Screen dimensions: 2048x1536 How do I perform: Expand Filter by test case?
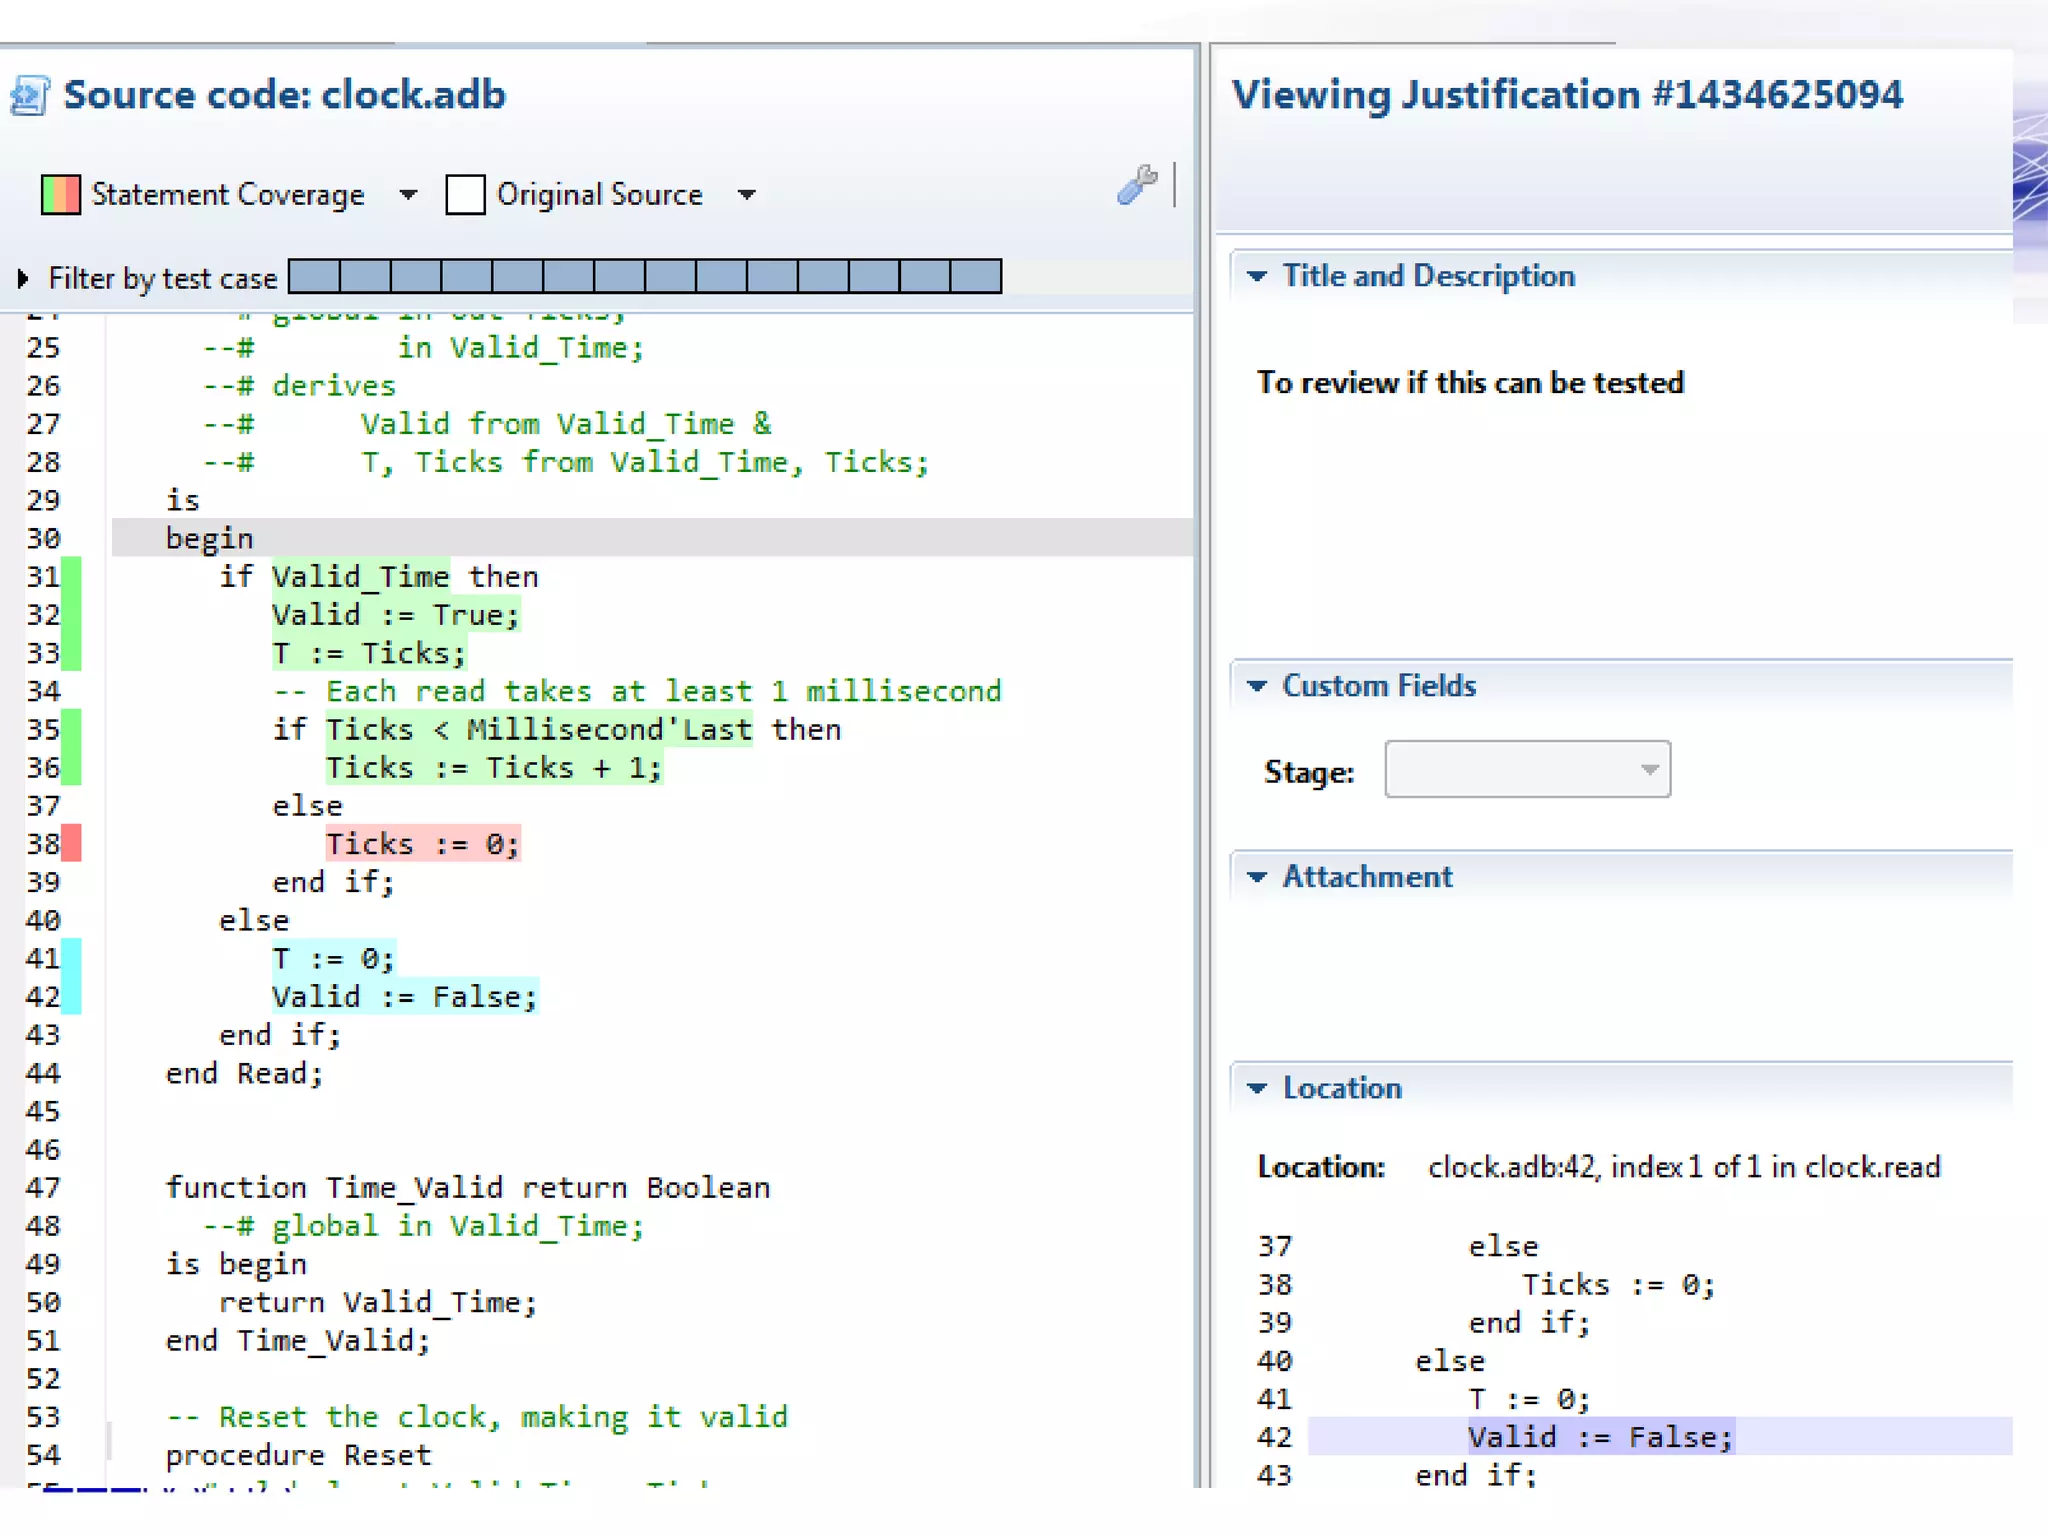22,278
